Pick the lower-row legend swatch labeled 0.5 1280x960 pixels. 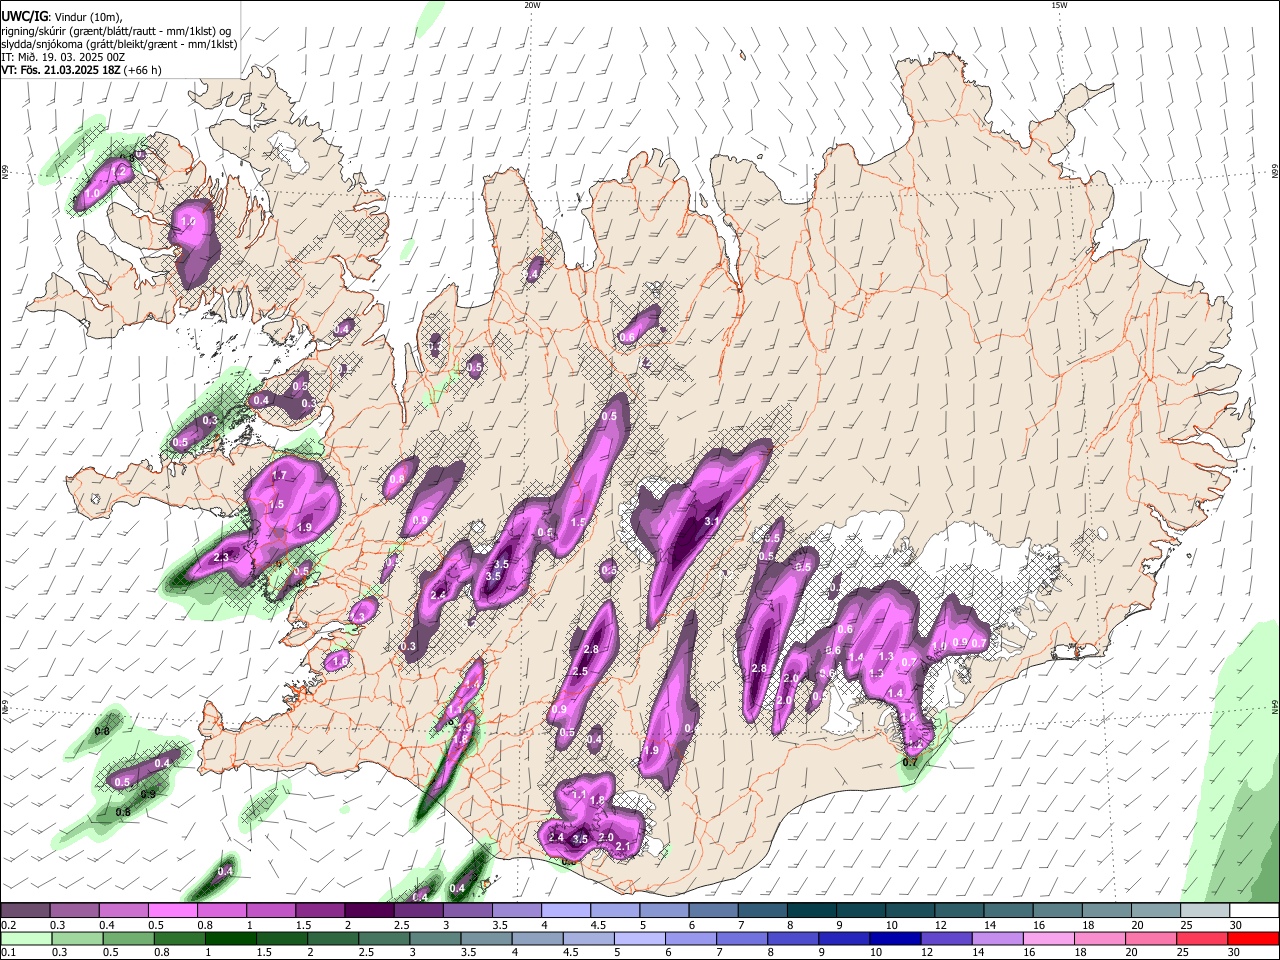(128, 938)
